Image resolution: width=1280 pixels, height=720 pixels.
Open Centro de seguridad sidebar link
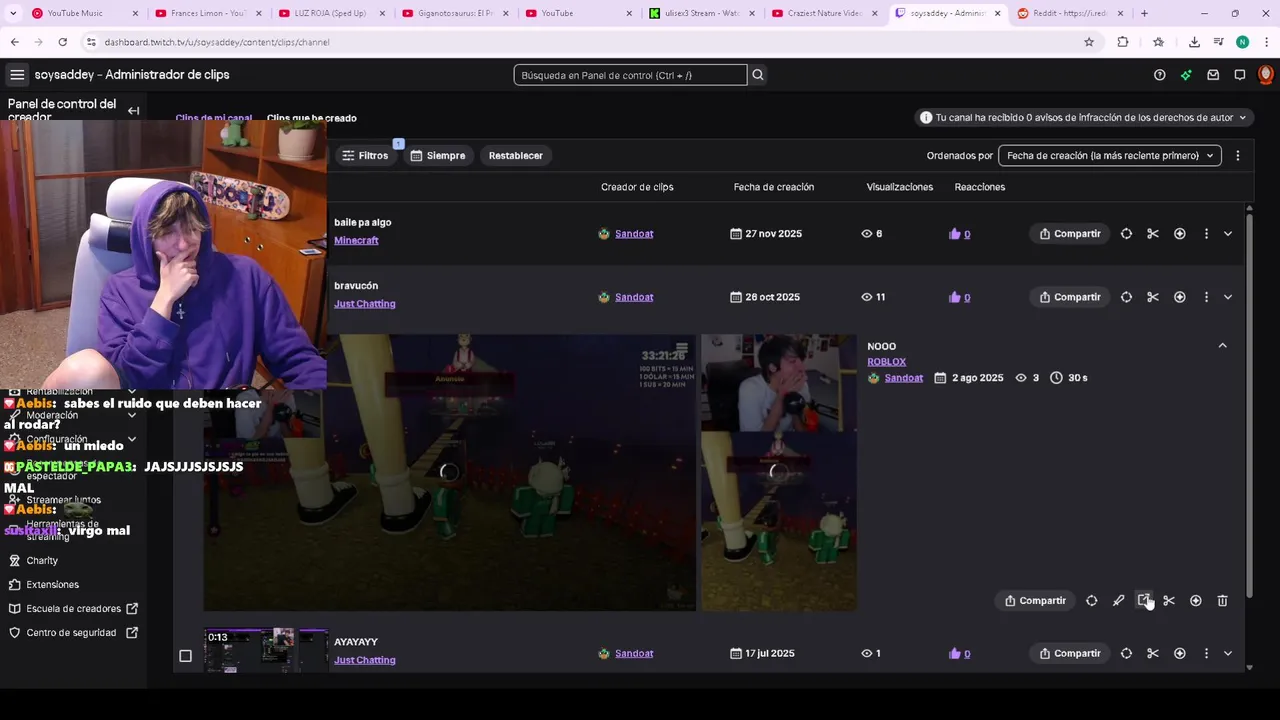coord(71,633)
